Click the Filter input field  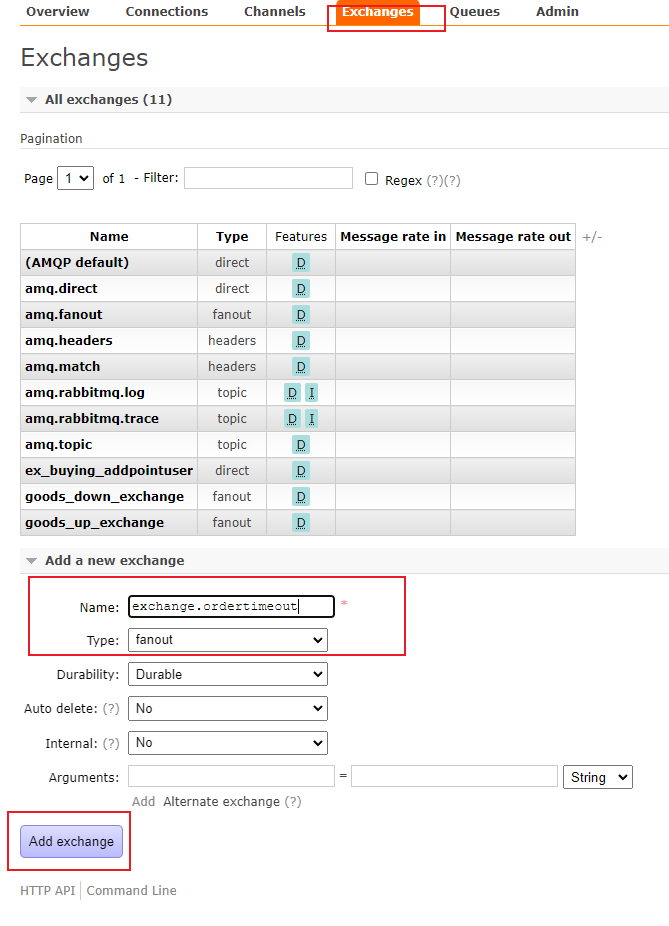pyautogui.click(x=268, y=178)
